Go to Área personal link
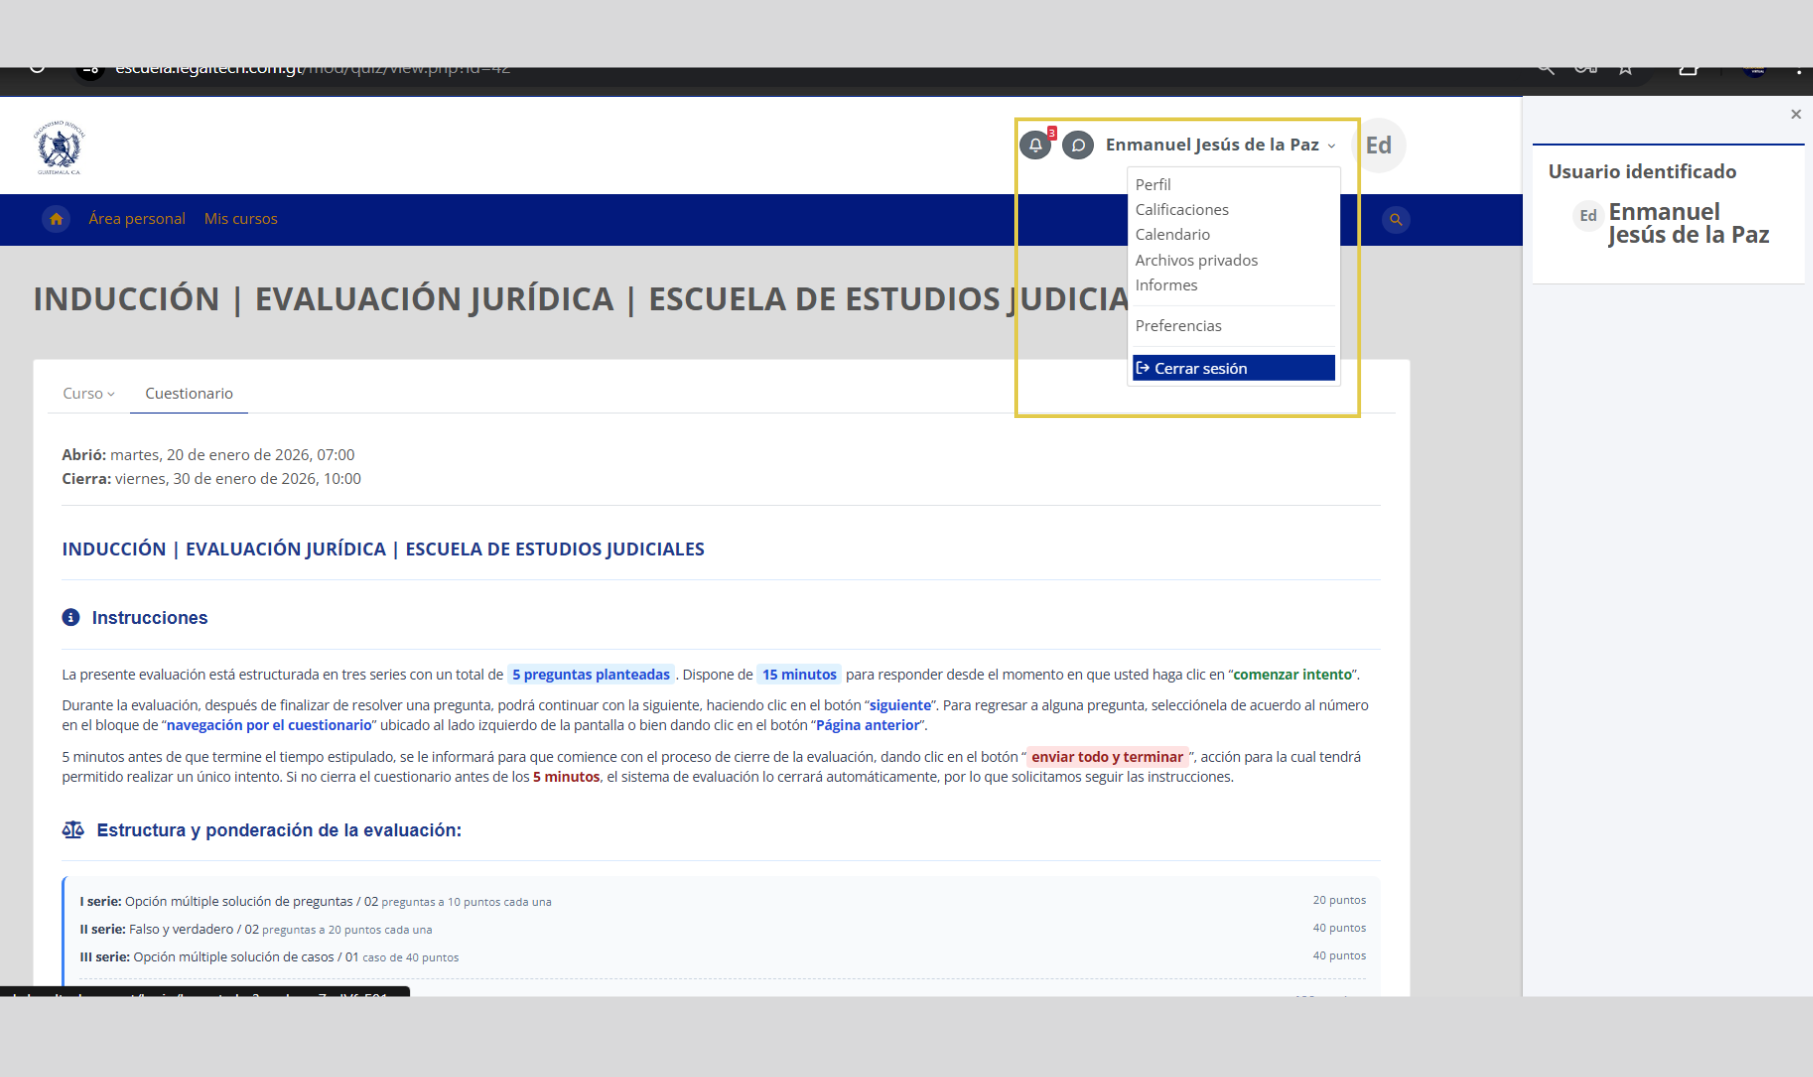Viewport: 1813px width, 1077px height. [x=137, y=219]
